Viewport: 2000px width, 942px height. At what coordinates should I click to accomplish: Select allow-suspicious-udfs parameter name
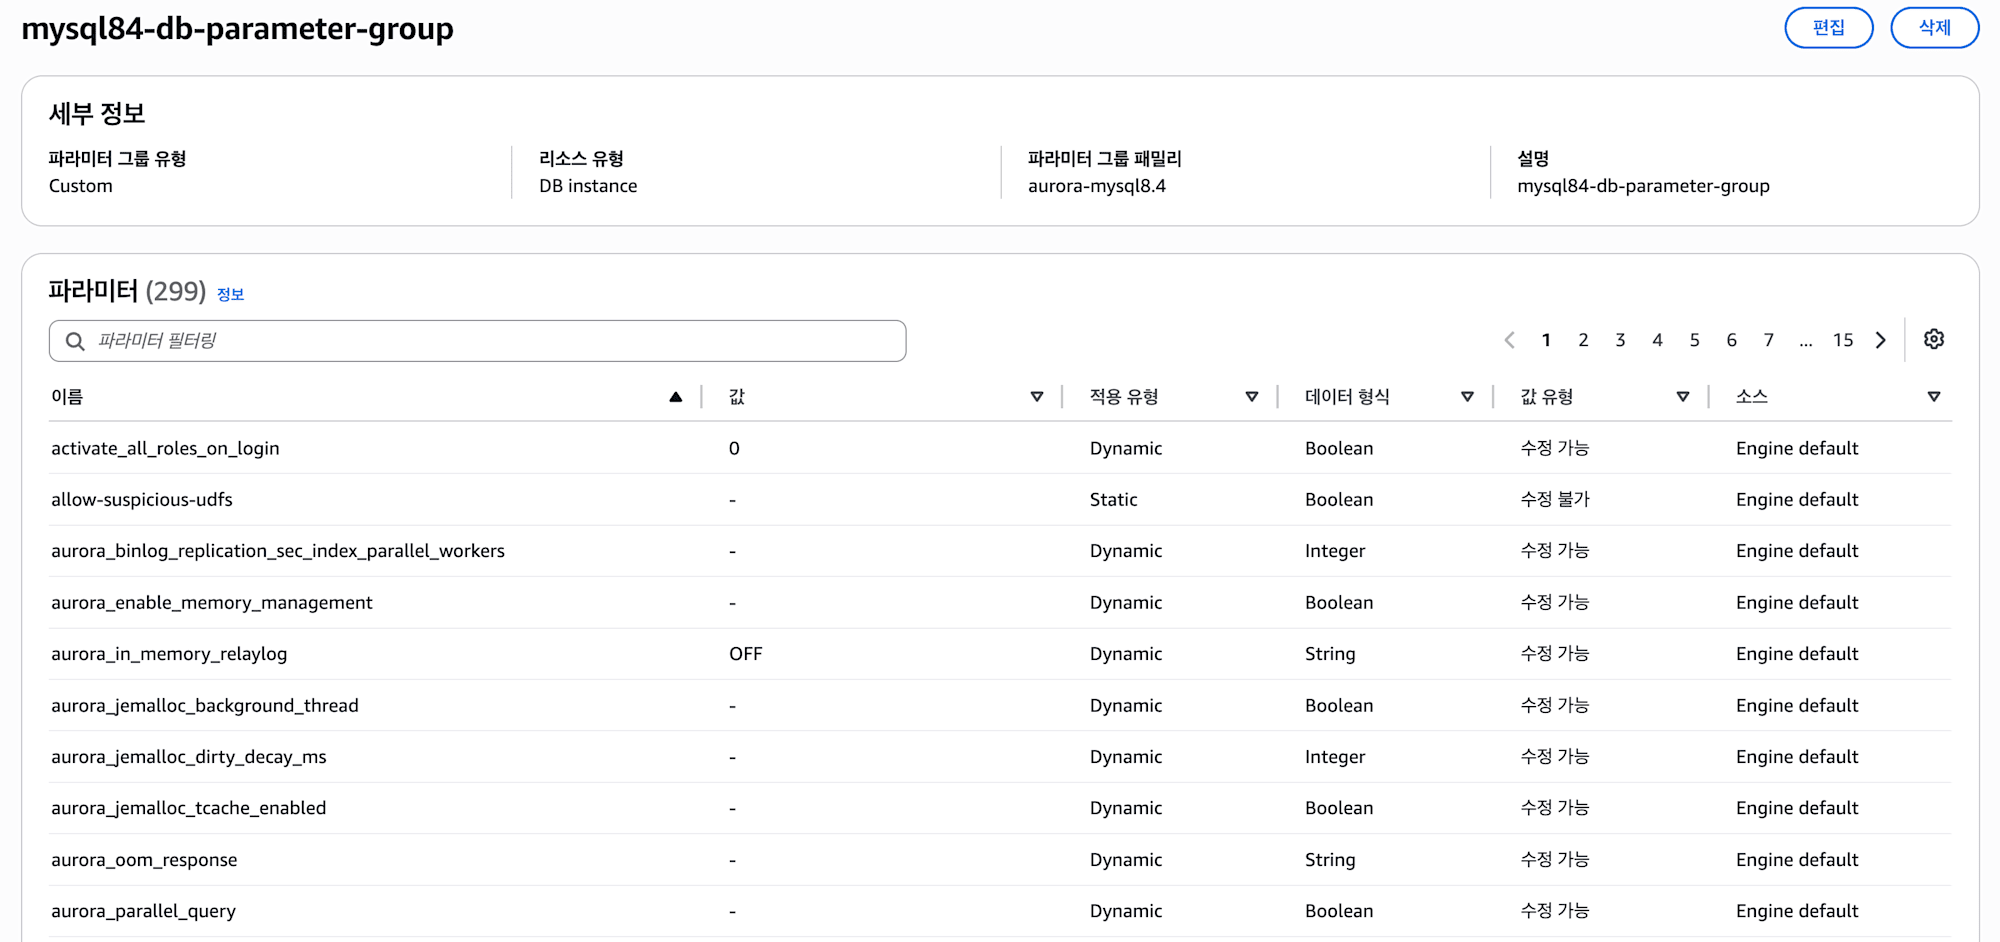pyautogui.click(x=142, y=499)
